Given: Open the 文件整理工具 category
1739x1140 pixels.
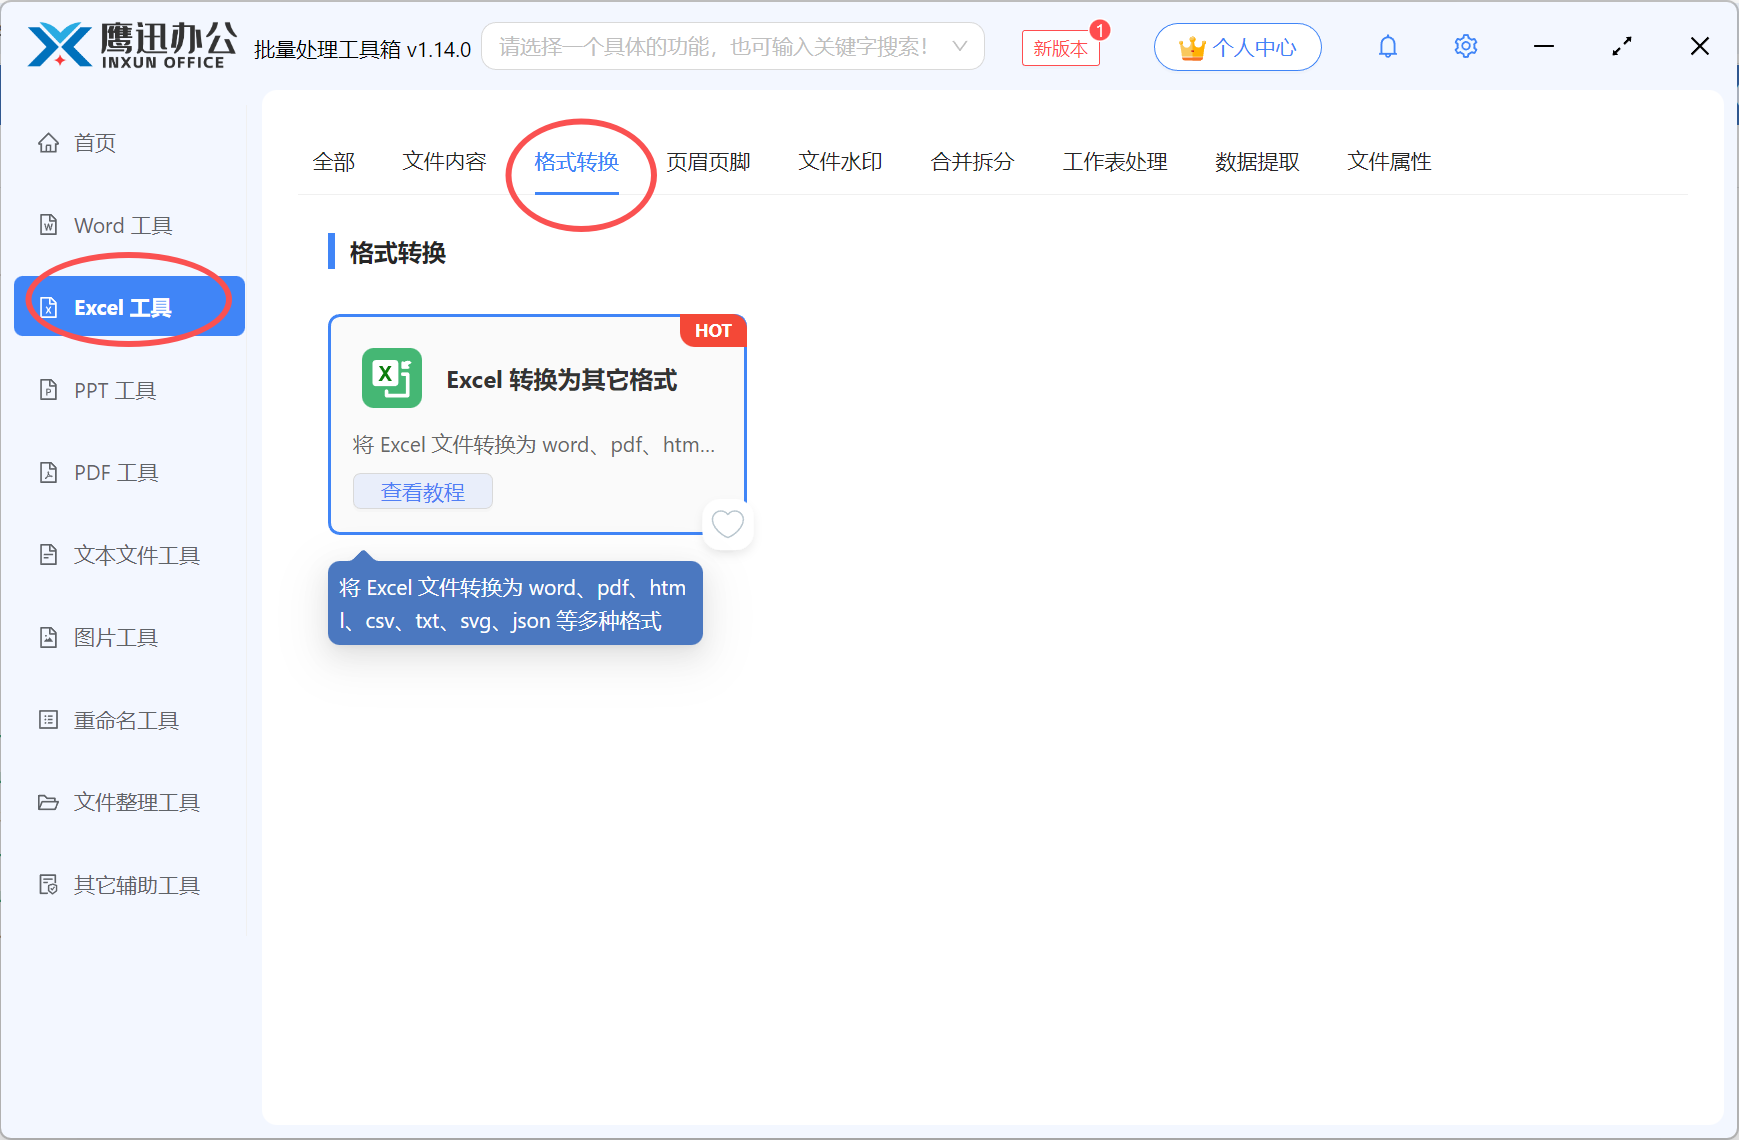Looking at the screenshot, I should pyautogui.click(x=136, y=802).
